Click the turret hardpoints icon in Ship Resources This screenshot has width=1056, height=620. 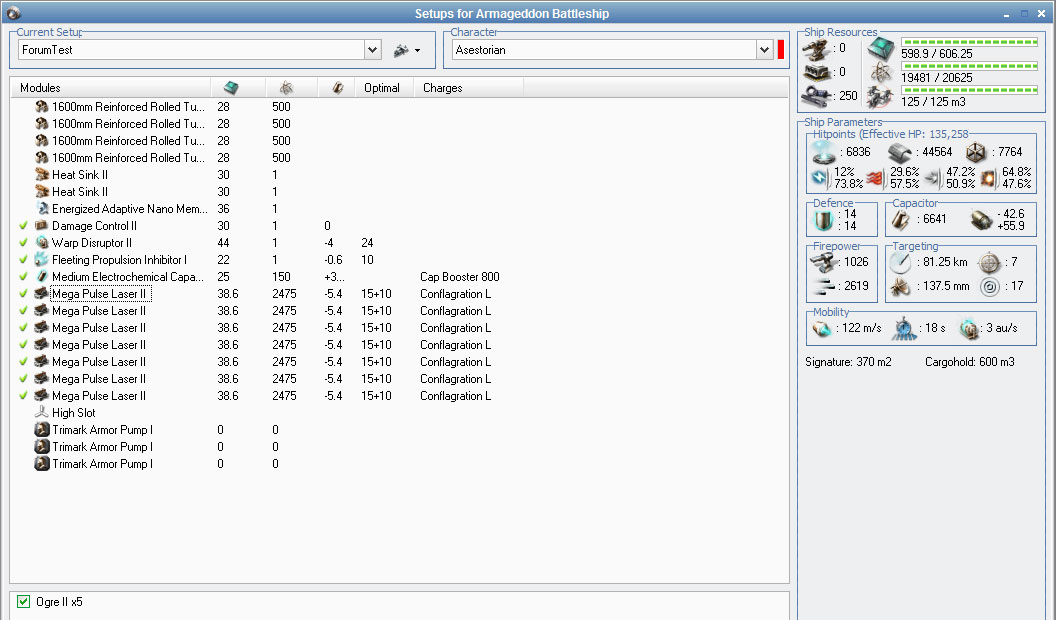click(x=816, y=49)
